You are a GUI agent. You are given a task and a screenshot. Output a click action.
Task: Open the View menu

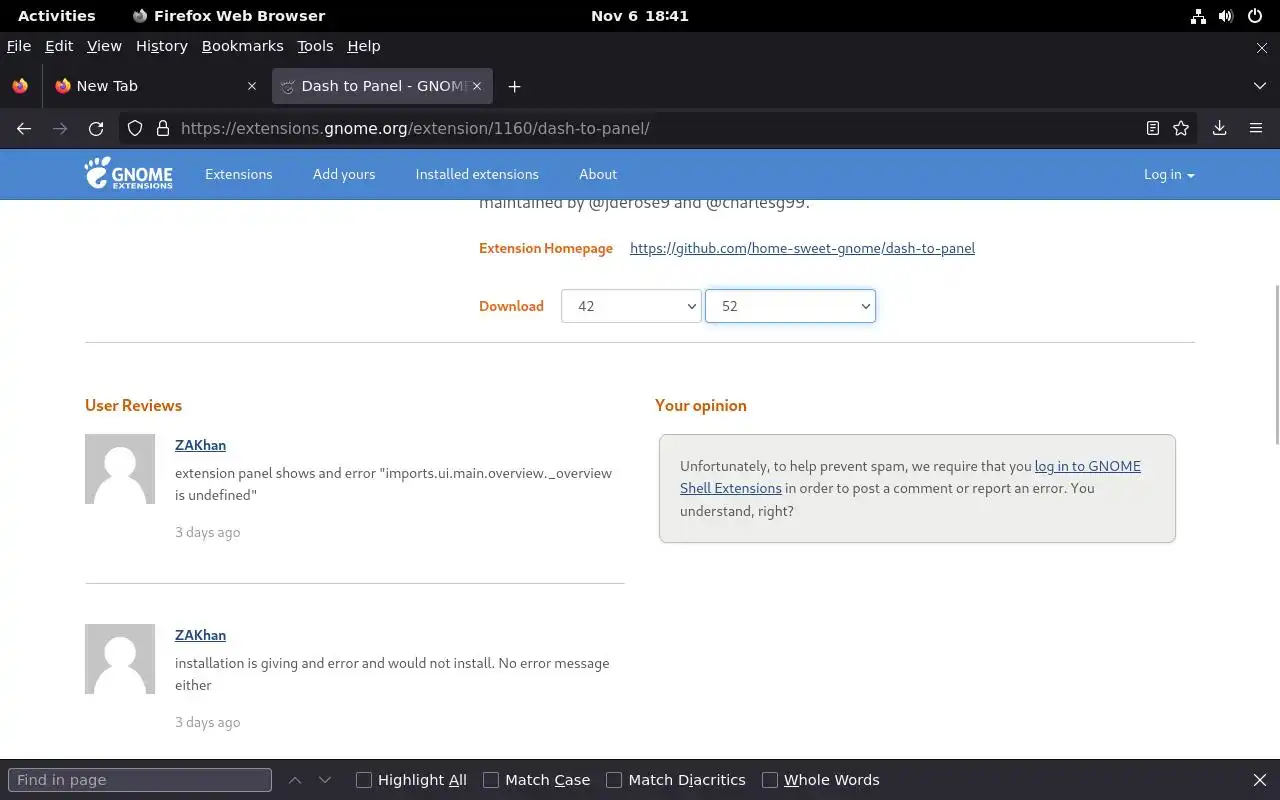pyautogui.click(x=104, y=46)
